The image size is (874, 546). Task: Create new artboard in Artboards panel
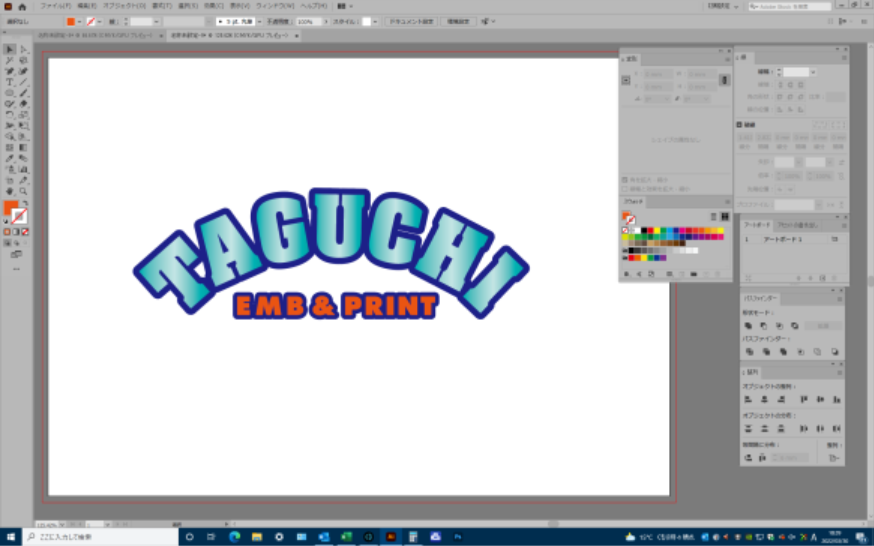822,278
